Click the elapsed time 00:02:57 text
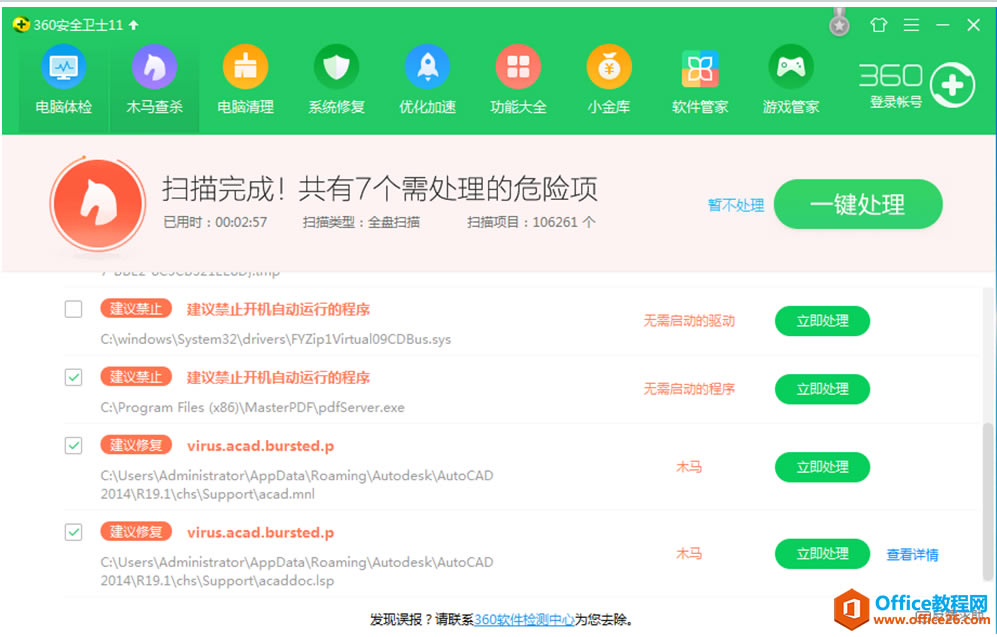Screen dimensions: 997x637 coord(241,223)
